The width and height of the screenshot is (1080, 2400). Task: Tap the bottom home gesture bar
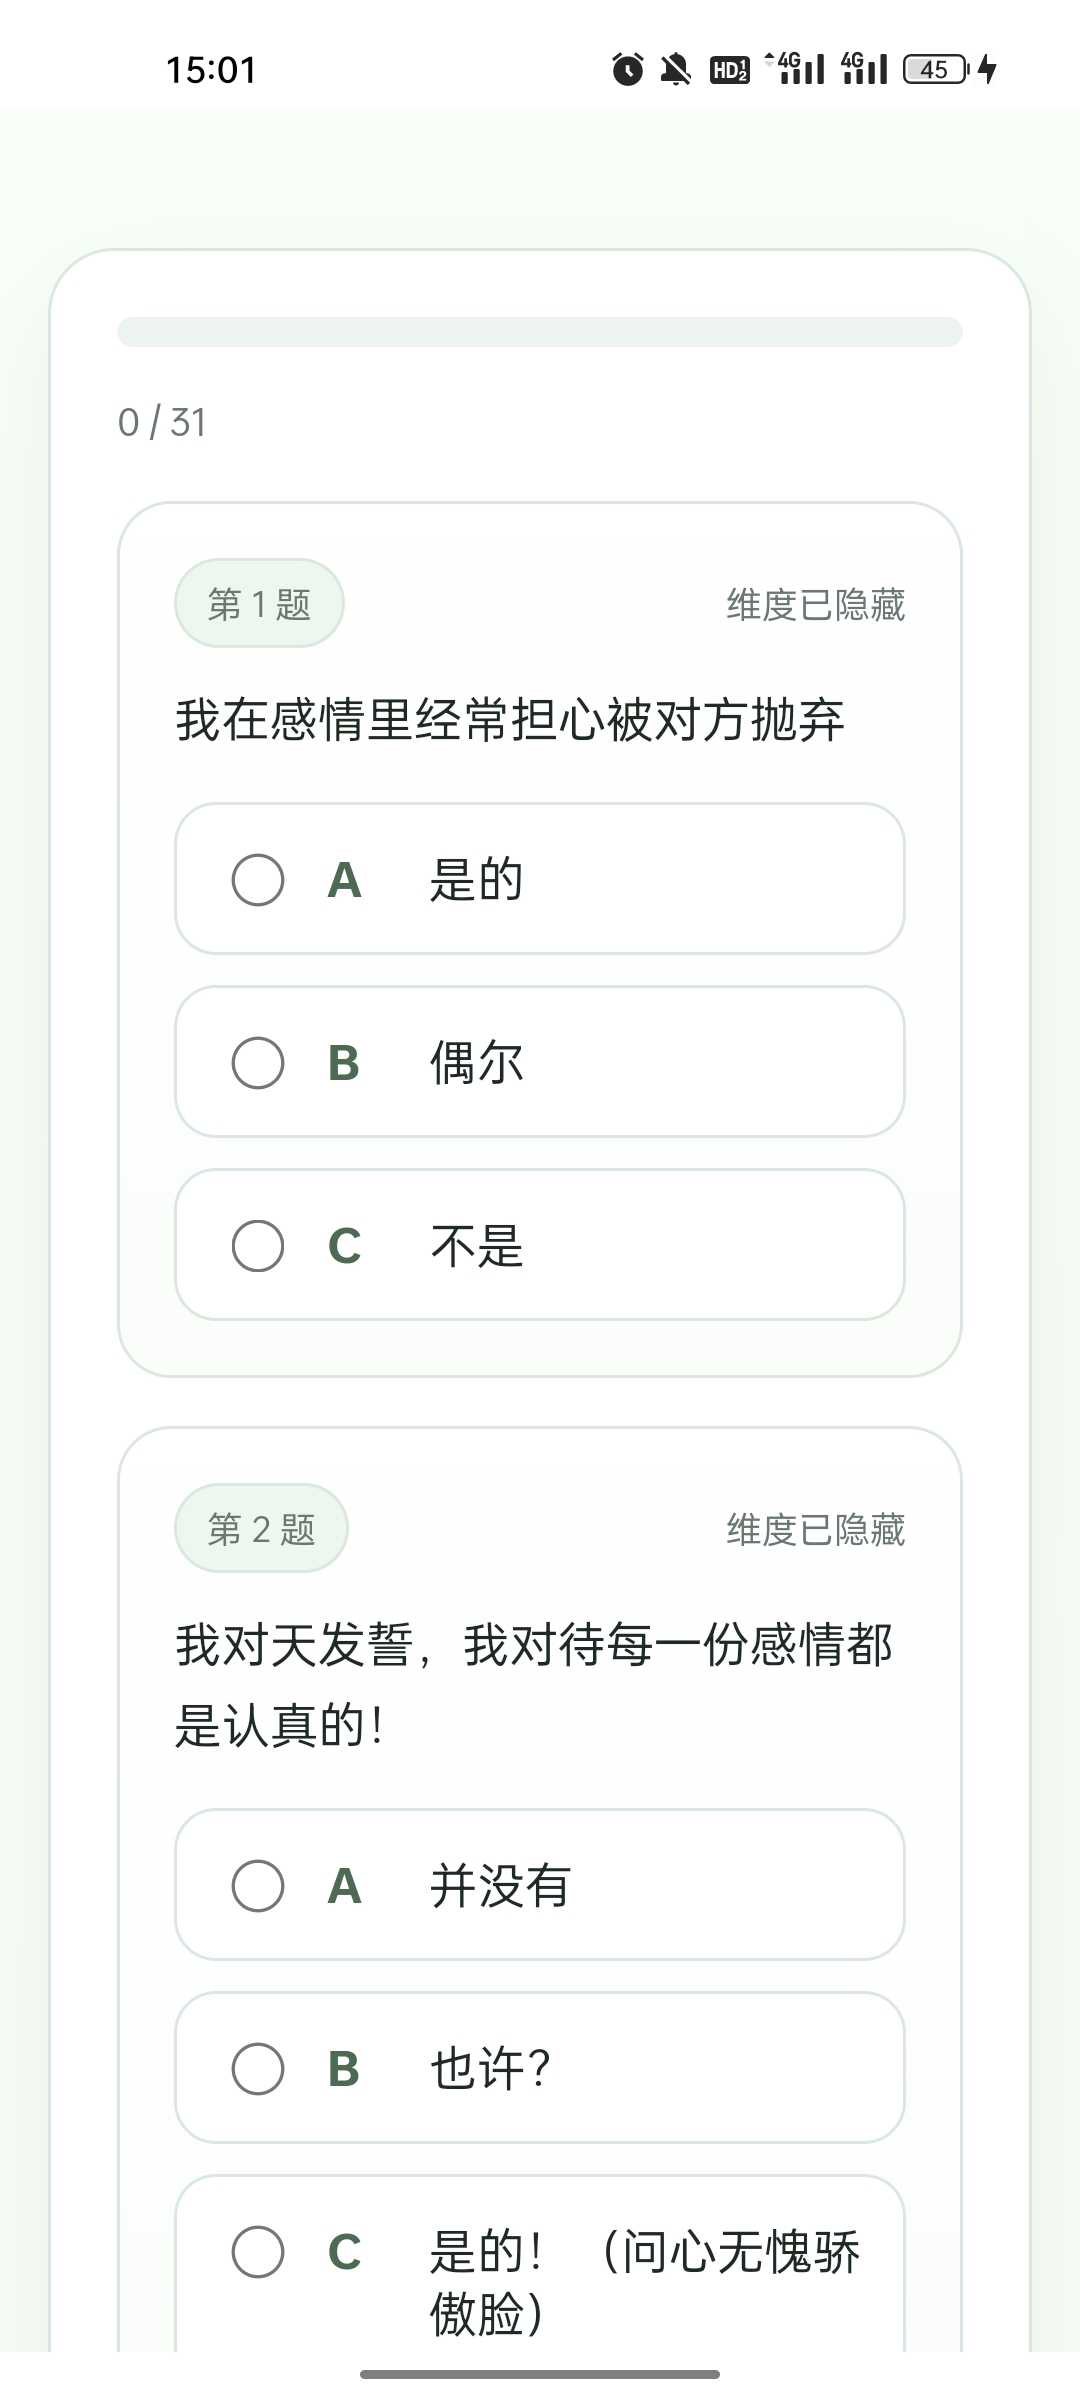point(540,2374)
